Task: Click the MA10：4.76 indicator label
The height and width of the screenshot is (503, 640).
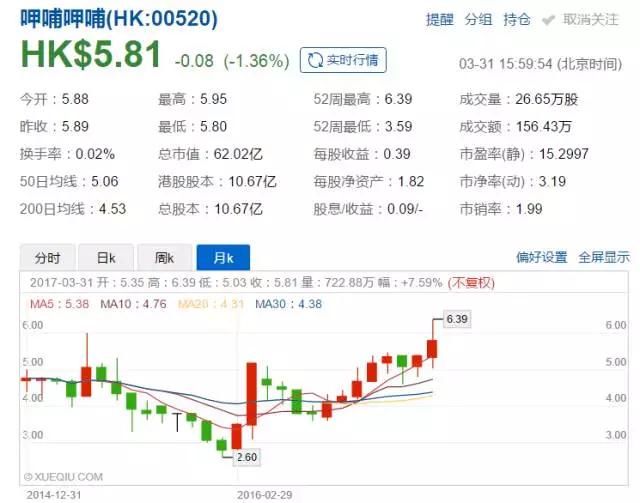Action: click(133, 304)
